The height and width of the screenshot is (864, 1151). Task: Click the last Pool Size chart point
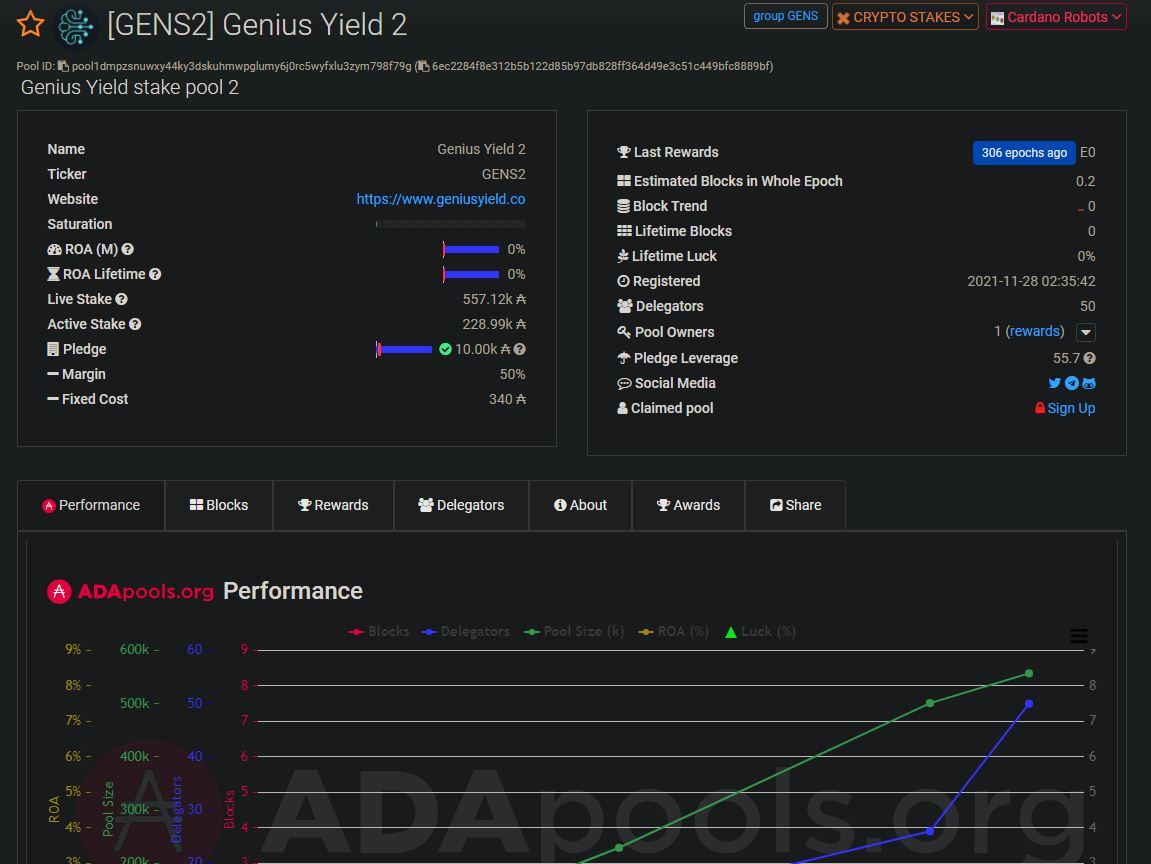tap(1029, 673)
